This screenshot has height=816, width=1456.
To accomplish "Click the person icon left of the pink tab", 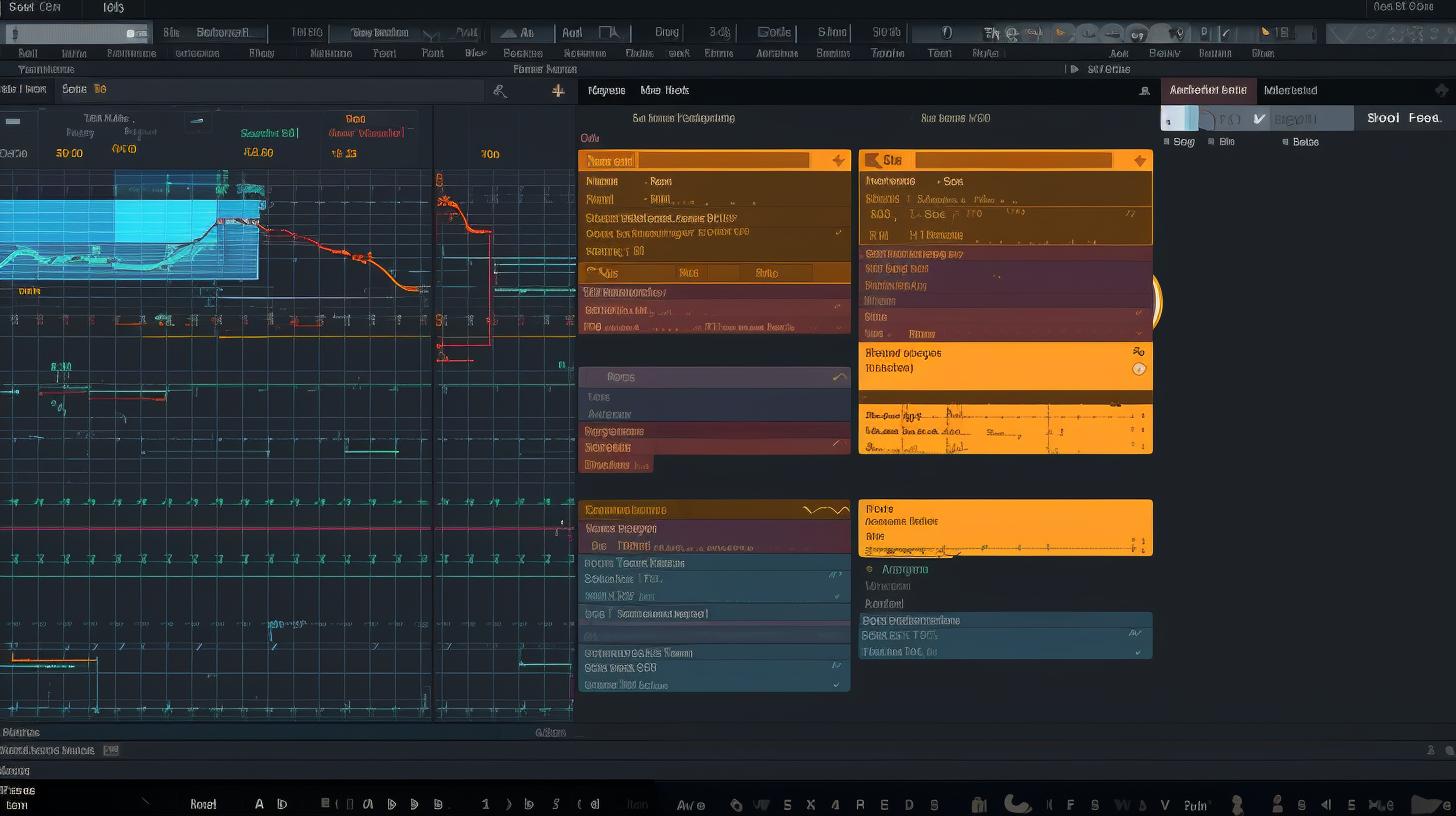I will [1144, 91].
